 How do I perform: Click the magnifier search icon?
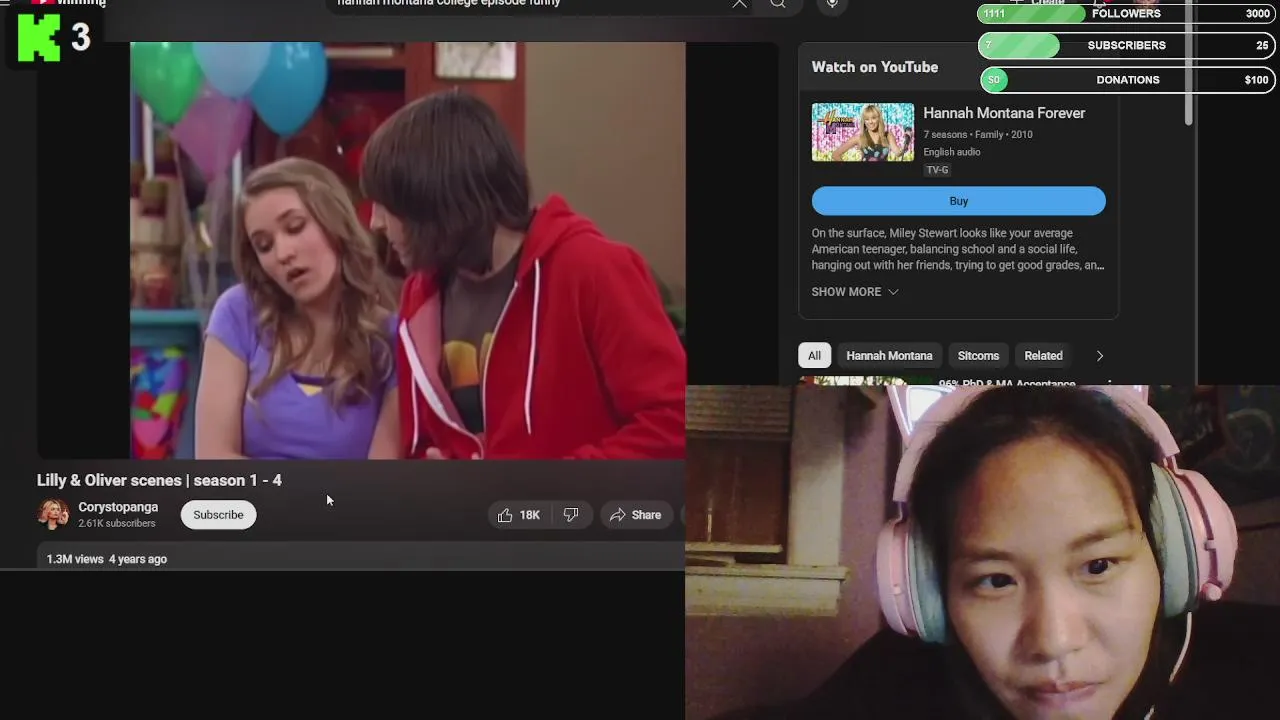tap(777, 3)
